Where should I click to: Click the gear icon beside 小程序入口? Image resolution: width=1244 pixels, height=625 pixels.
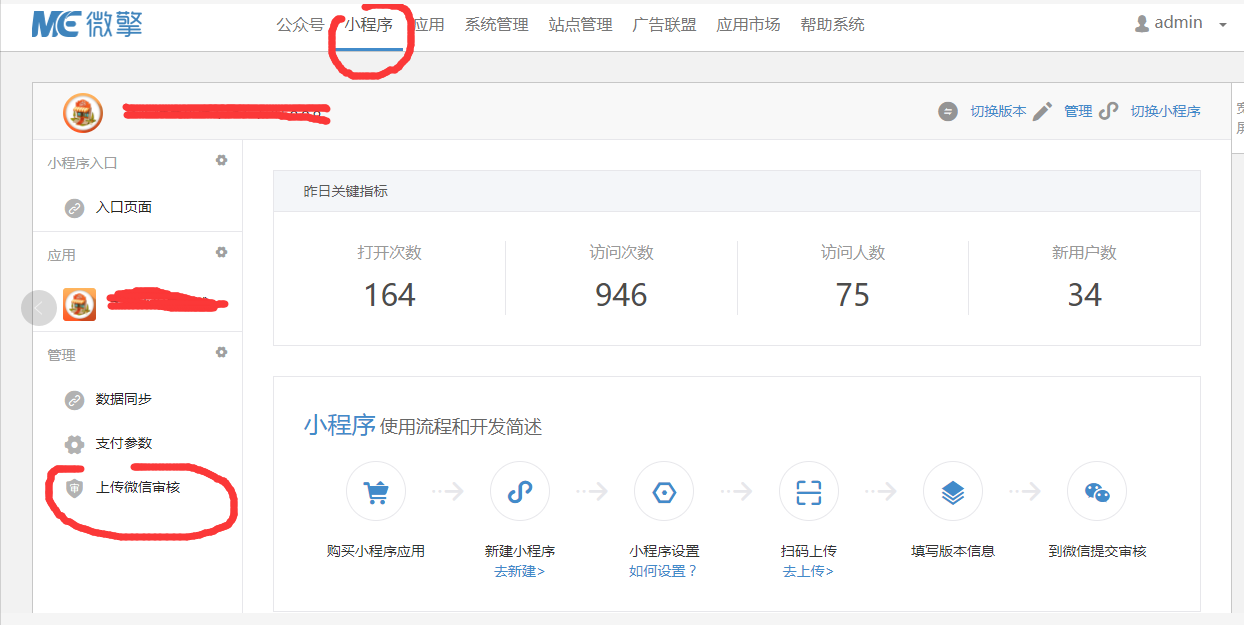(x=222, y=161)
